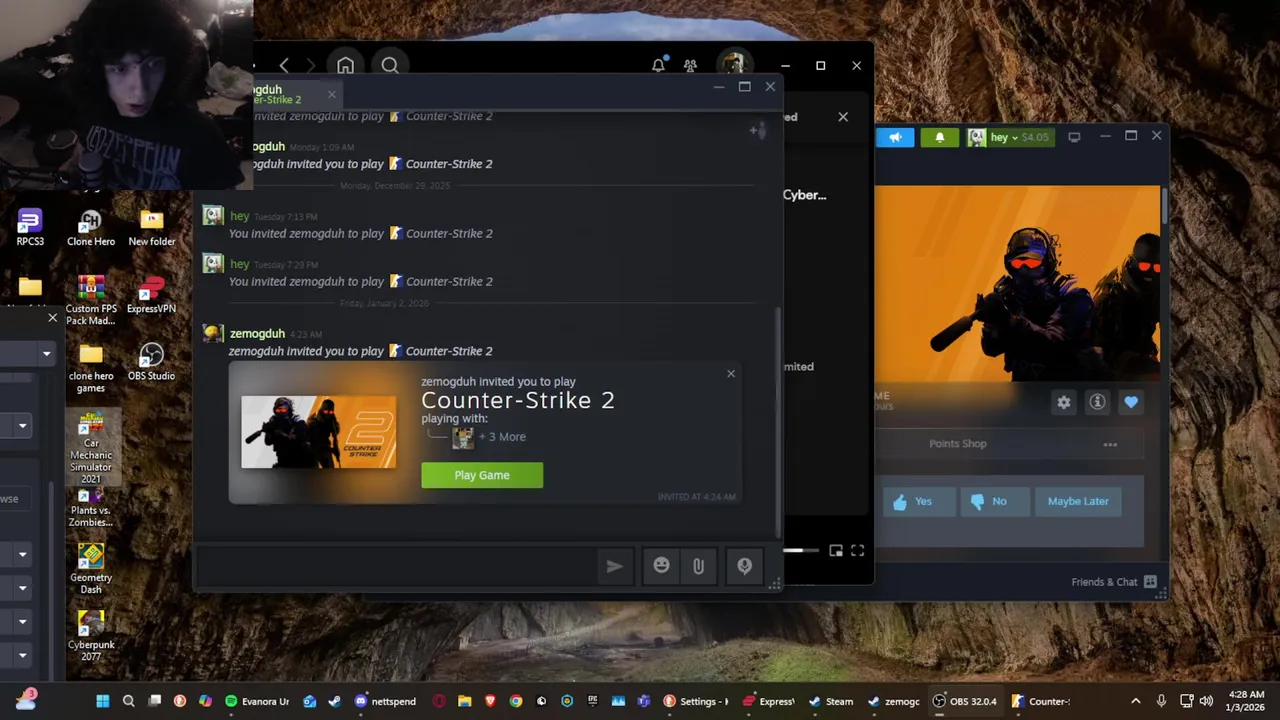The width and height of the screenshot is (1280, 720).
Task: Click the profile avatar in the back window
Action: point(733,65)
